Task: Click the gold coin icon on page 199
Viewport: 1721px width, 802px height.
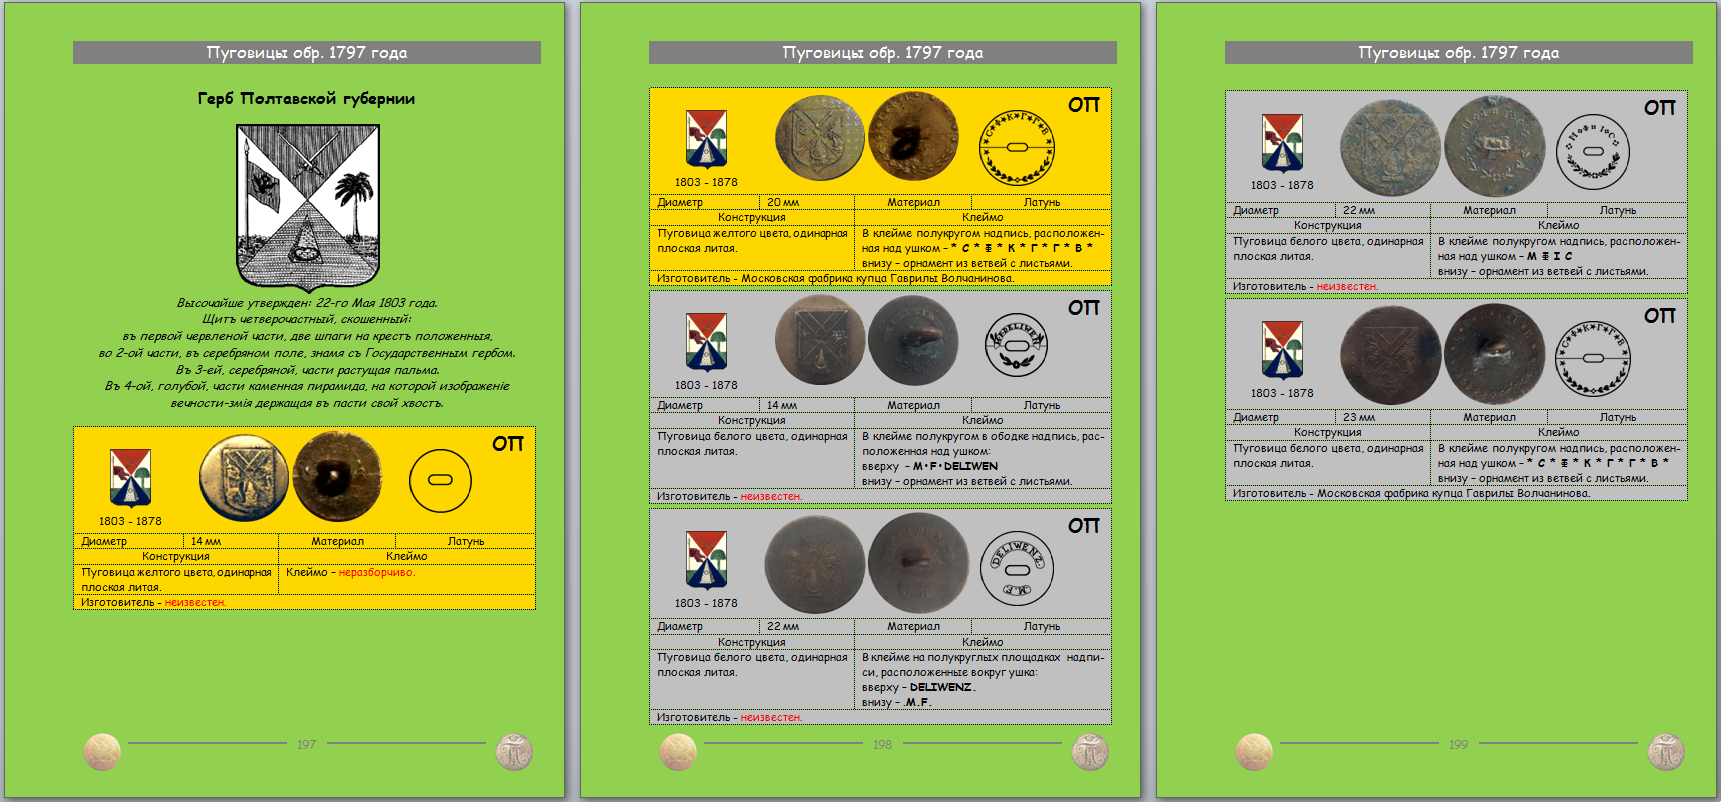Action: [1254, 752]
